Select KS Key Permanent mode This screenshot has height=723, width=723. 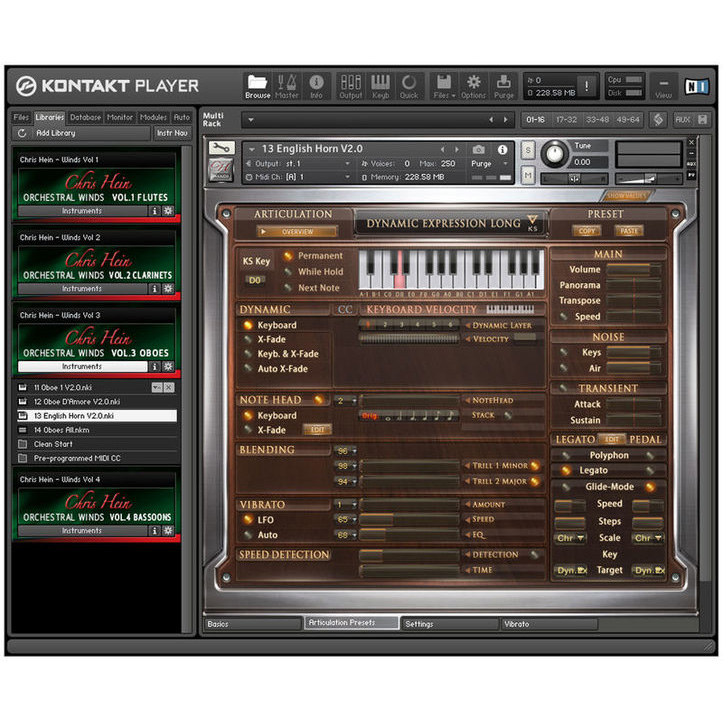[288, 255]
